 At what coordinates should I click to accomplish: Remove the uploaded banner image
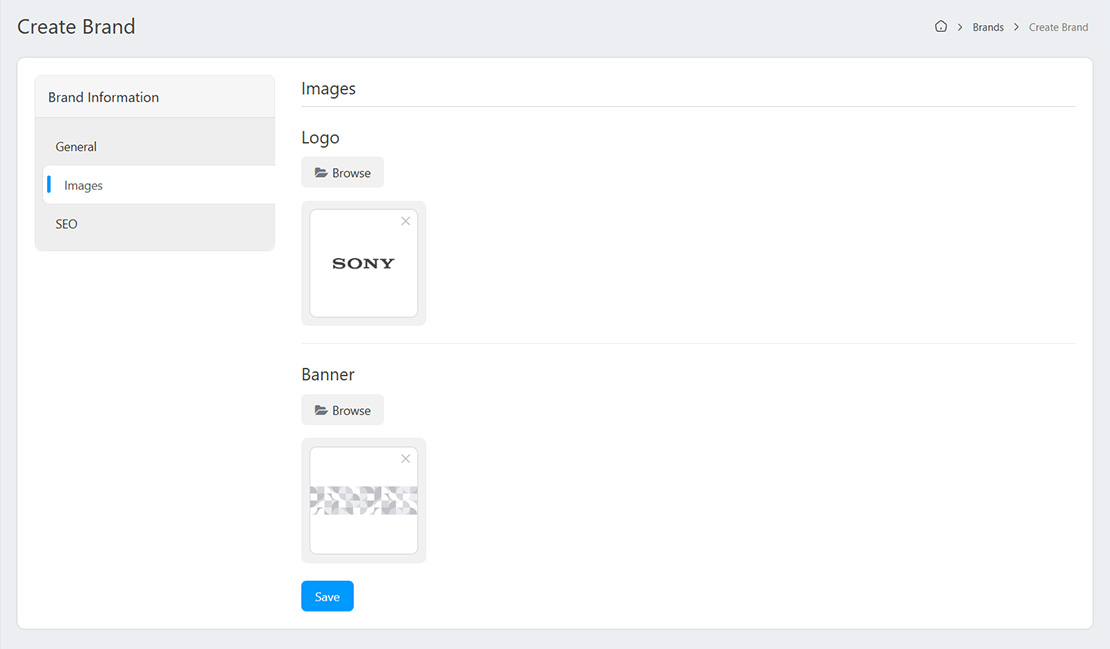tap(405, 459)
